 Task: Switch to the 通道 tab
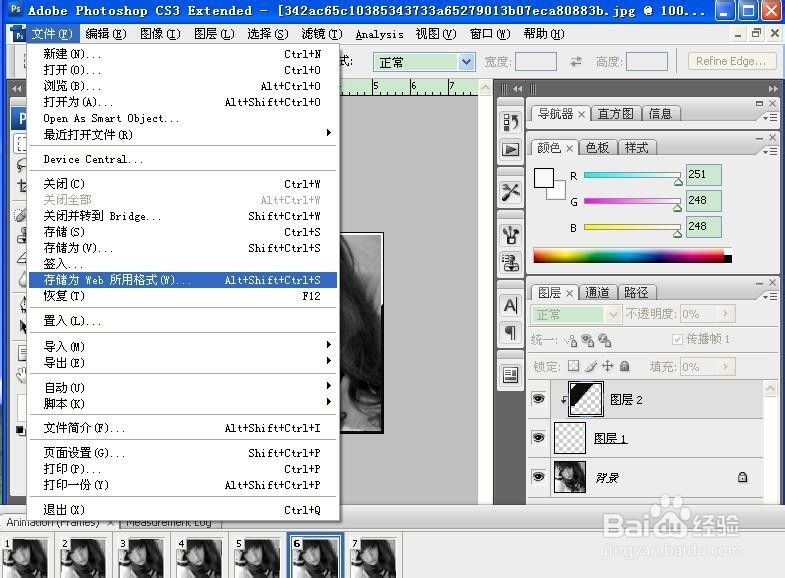click(x=597, y=292)
